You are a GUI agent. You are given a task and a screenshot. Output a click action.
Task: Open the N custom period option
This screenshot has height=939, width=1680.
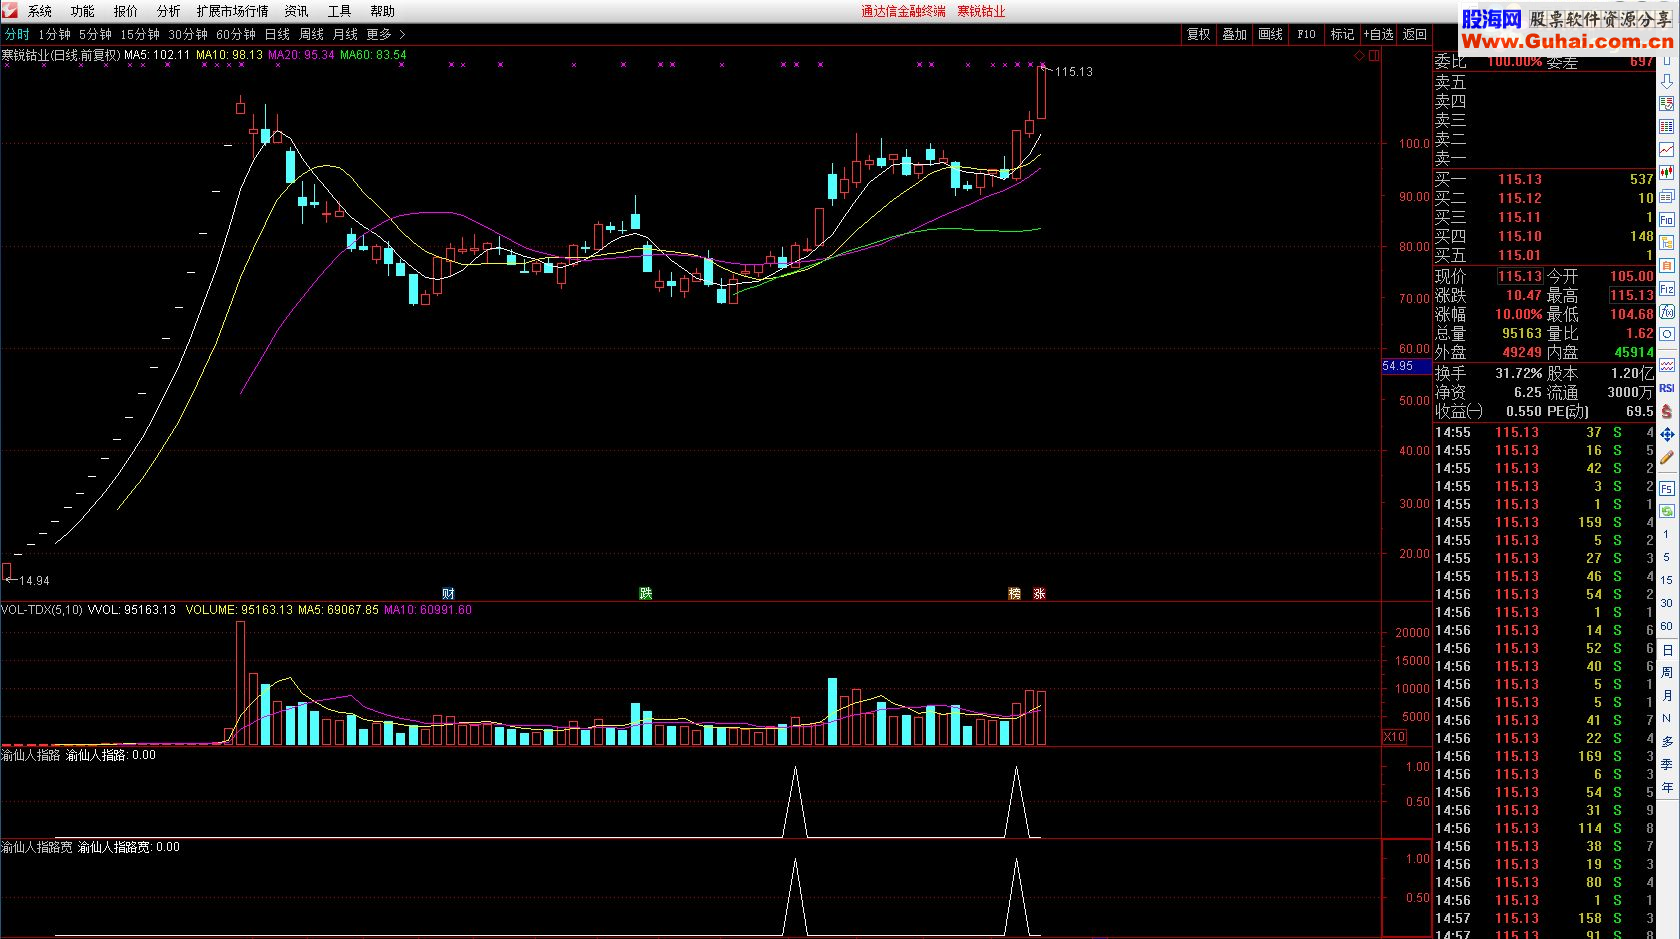coord(1667,718)
